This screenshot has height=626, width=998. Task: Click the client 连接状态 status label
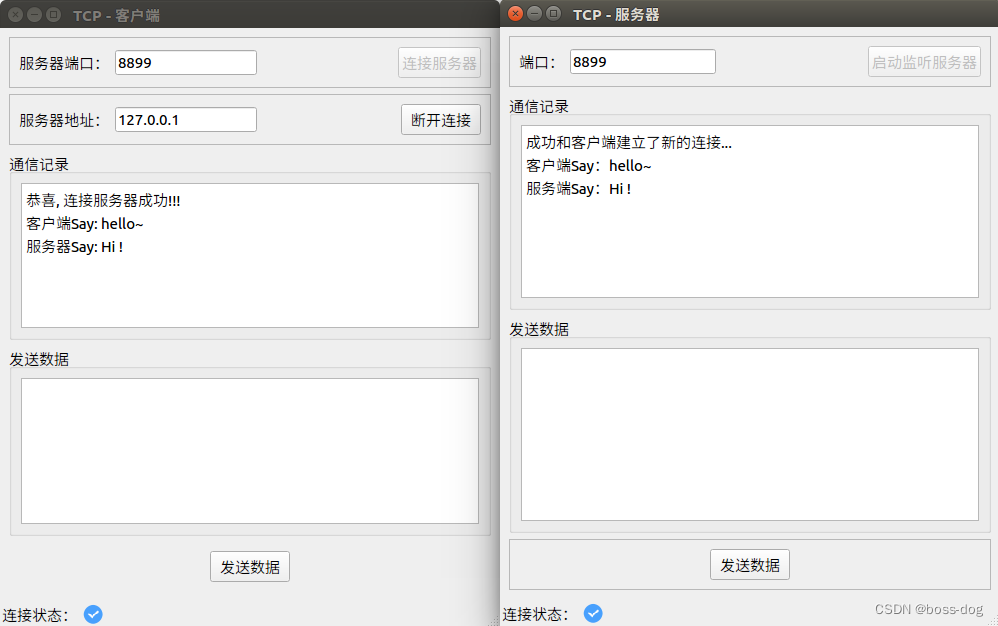(x=36, y=615)
